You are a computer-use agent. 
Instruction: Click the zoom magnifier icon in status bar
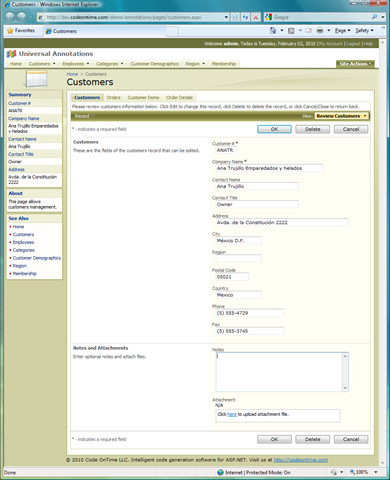[x=352, y=472]
